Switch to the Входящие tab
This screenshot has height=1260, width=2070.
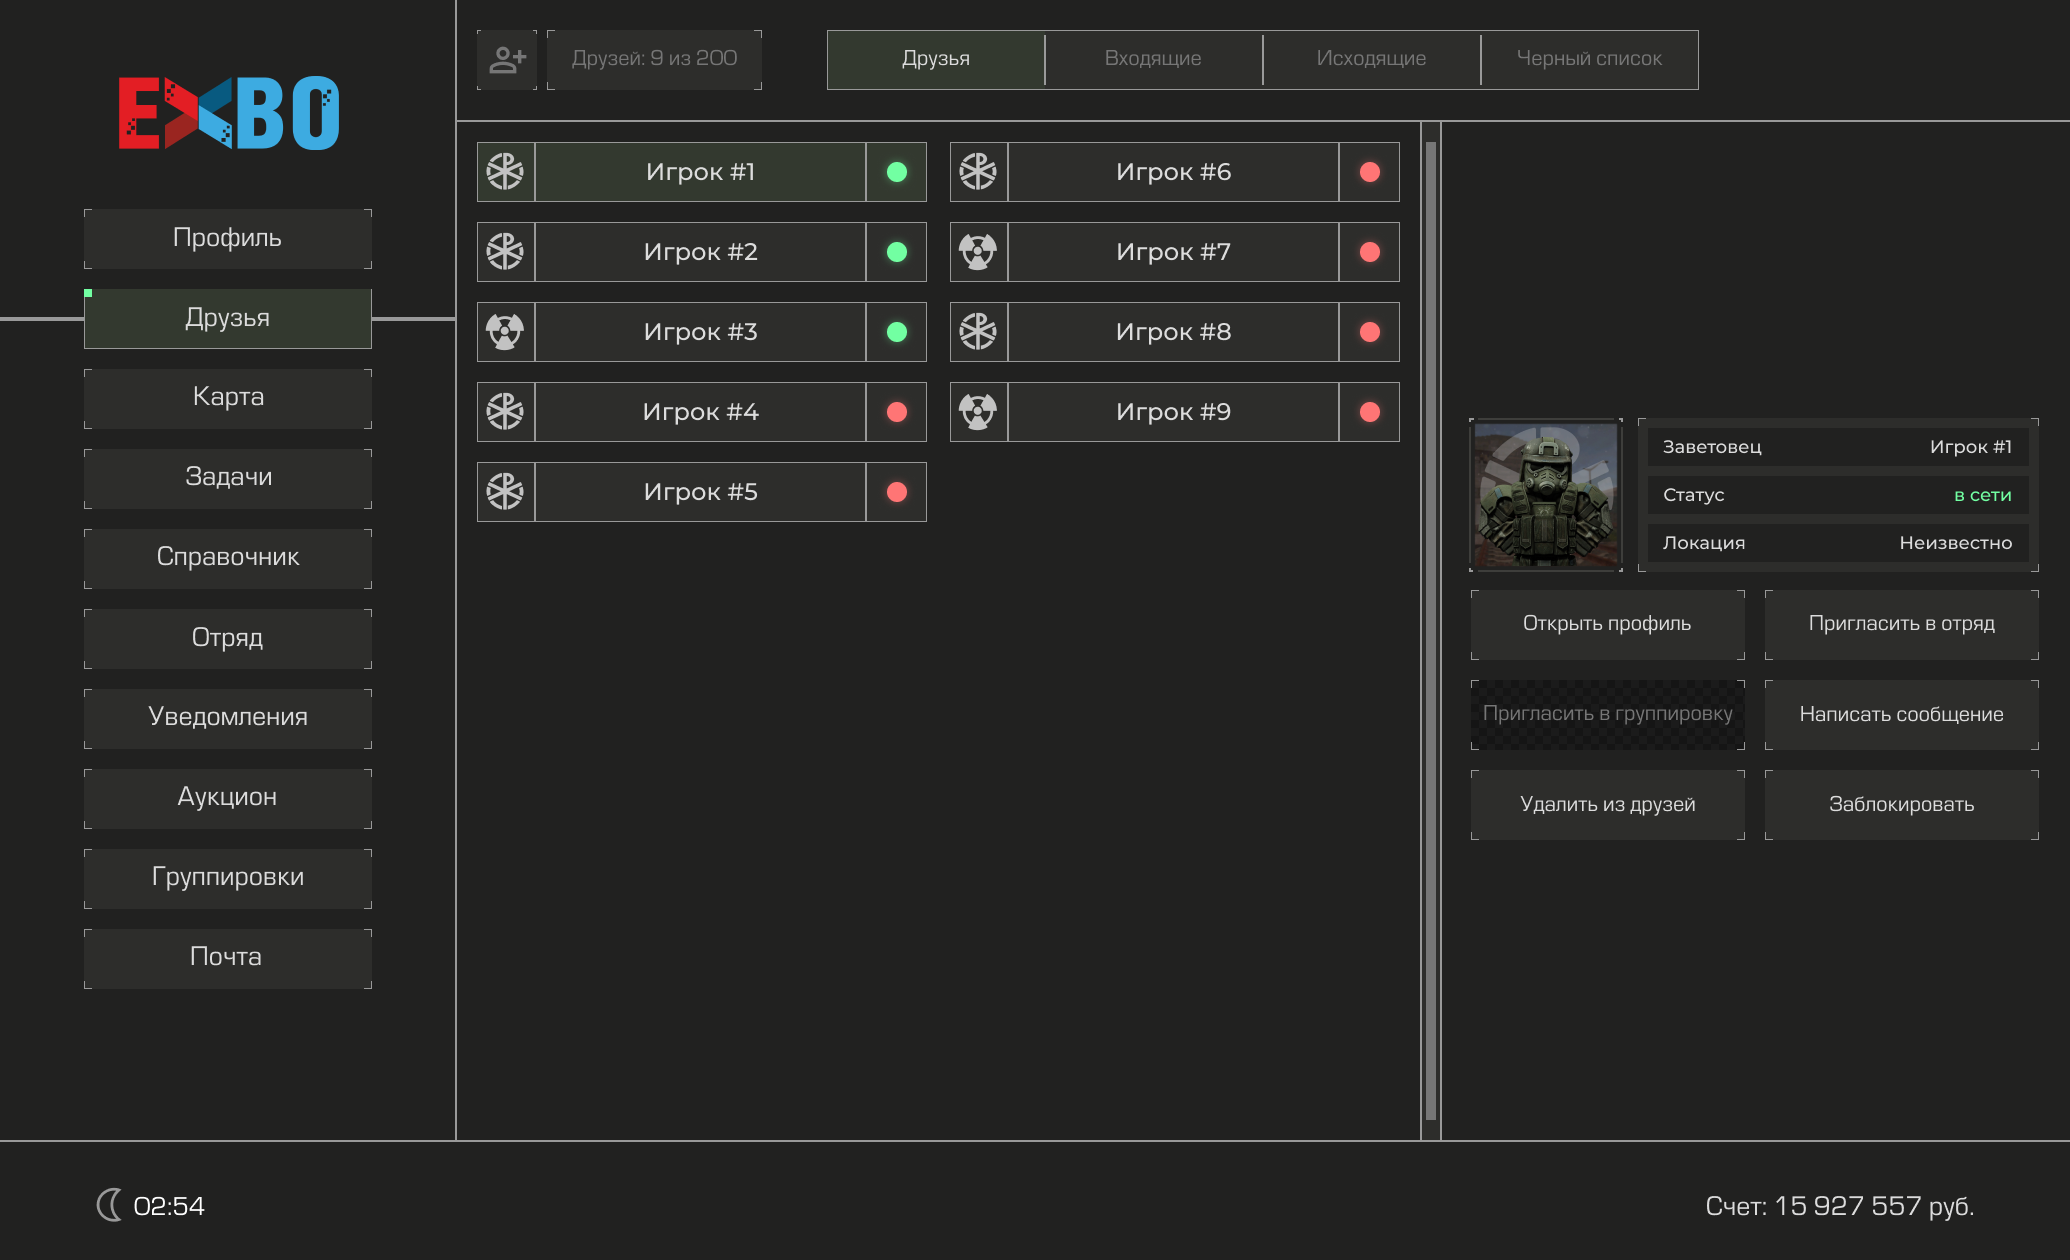tap(1153, 59)
